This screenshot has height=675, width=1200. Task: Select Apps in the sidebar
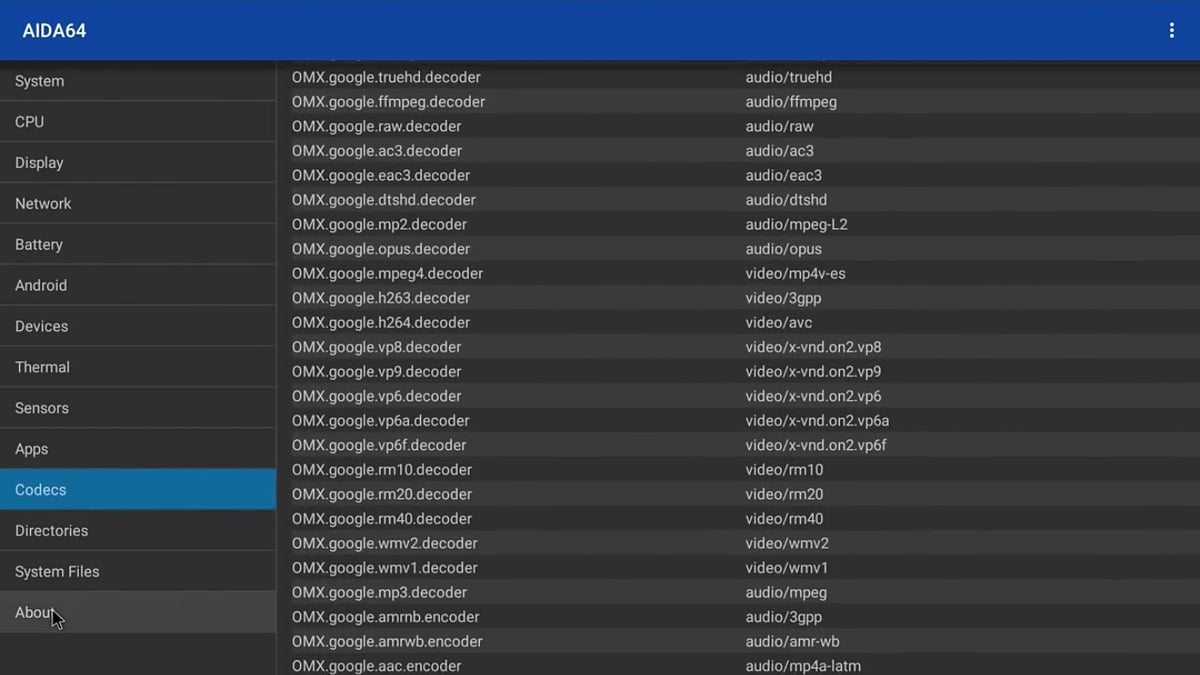pos(138,450)
